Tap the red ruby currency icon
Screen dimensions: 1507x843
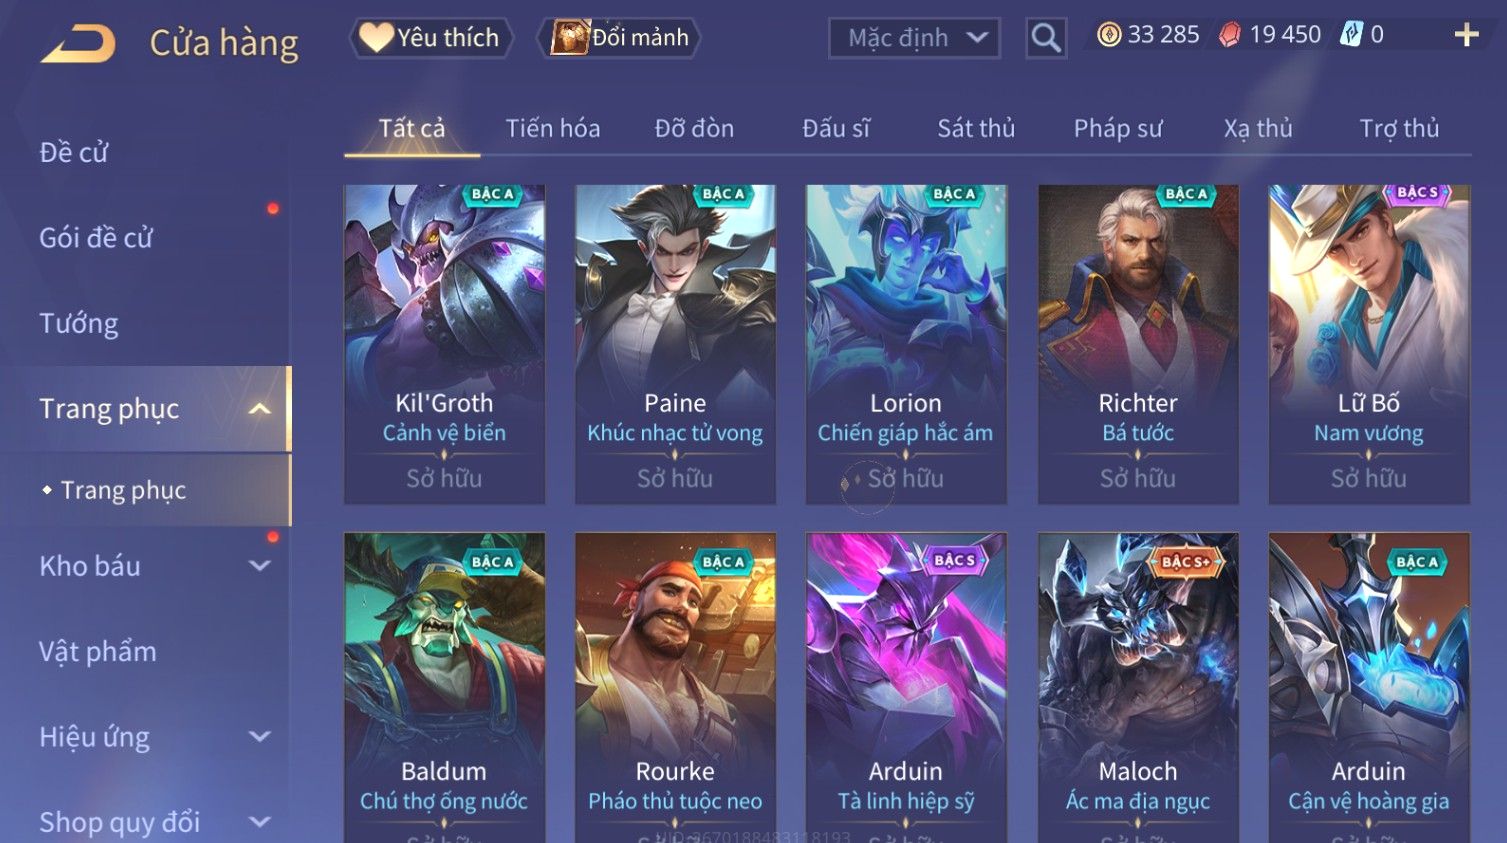pos(1230,35)
